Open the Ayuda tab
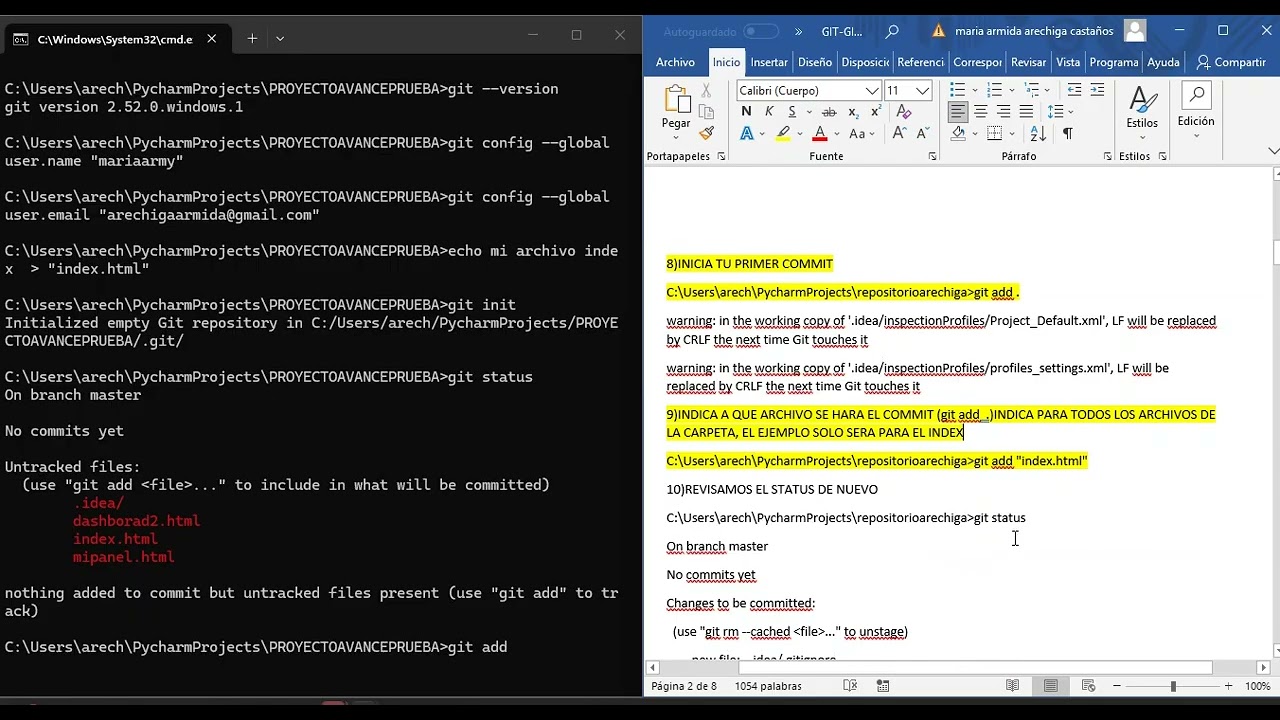The height and width of the screenshot is (720, 1280). pyautogui.click(x=1163, y=62)
